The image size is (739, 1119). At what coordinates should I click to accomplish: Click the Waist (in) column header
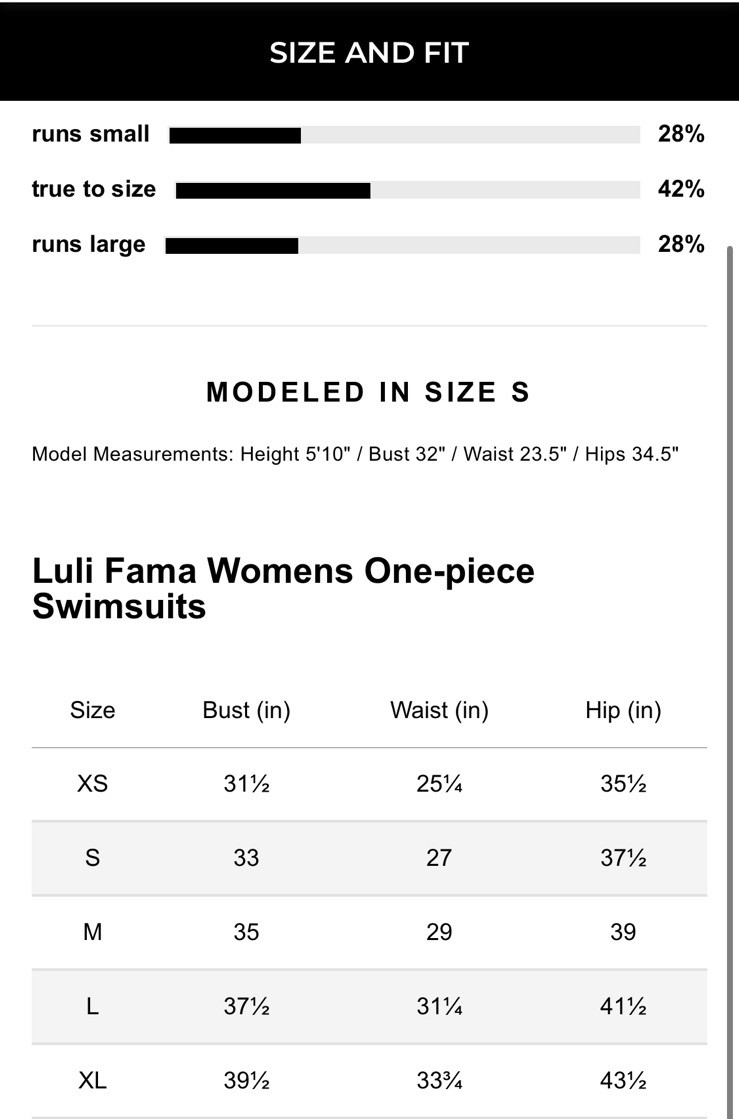point(439,710)
